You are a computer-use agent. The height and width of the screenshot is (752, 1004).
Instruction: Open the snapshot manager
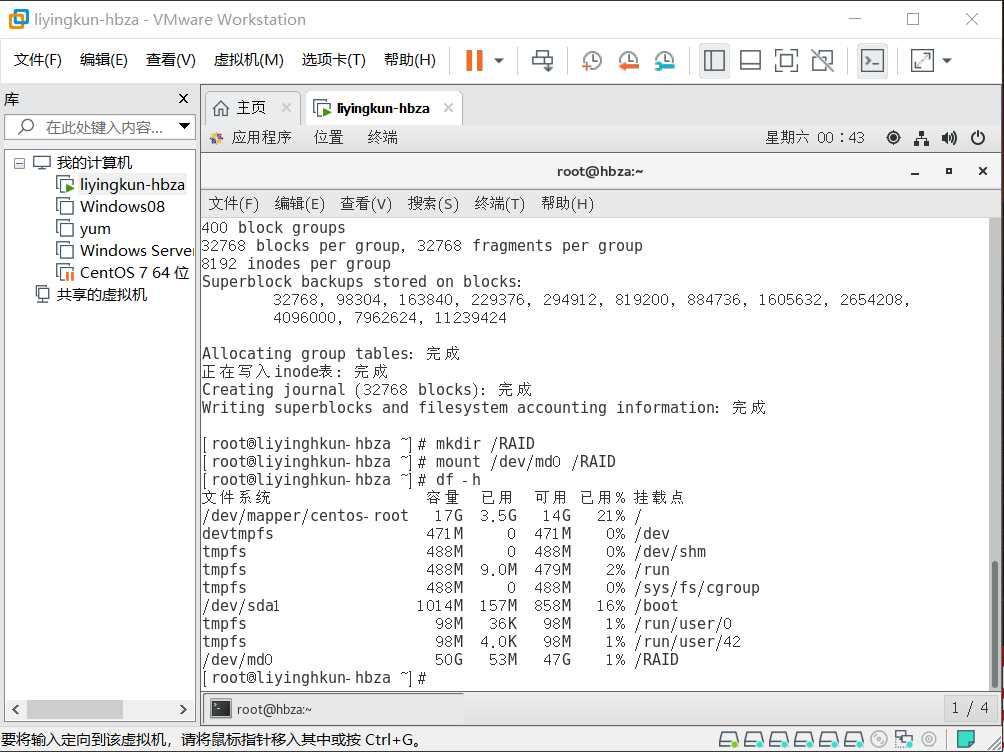(x=665, y=61)
